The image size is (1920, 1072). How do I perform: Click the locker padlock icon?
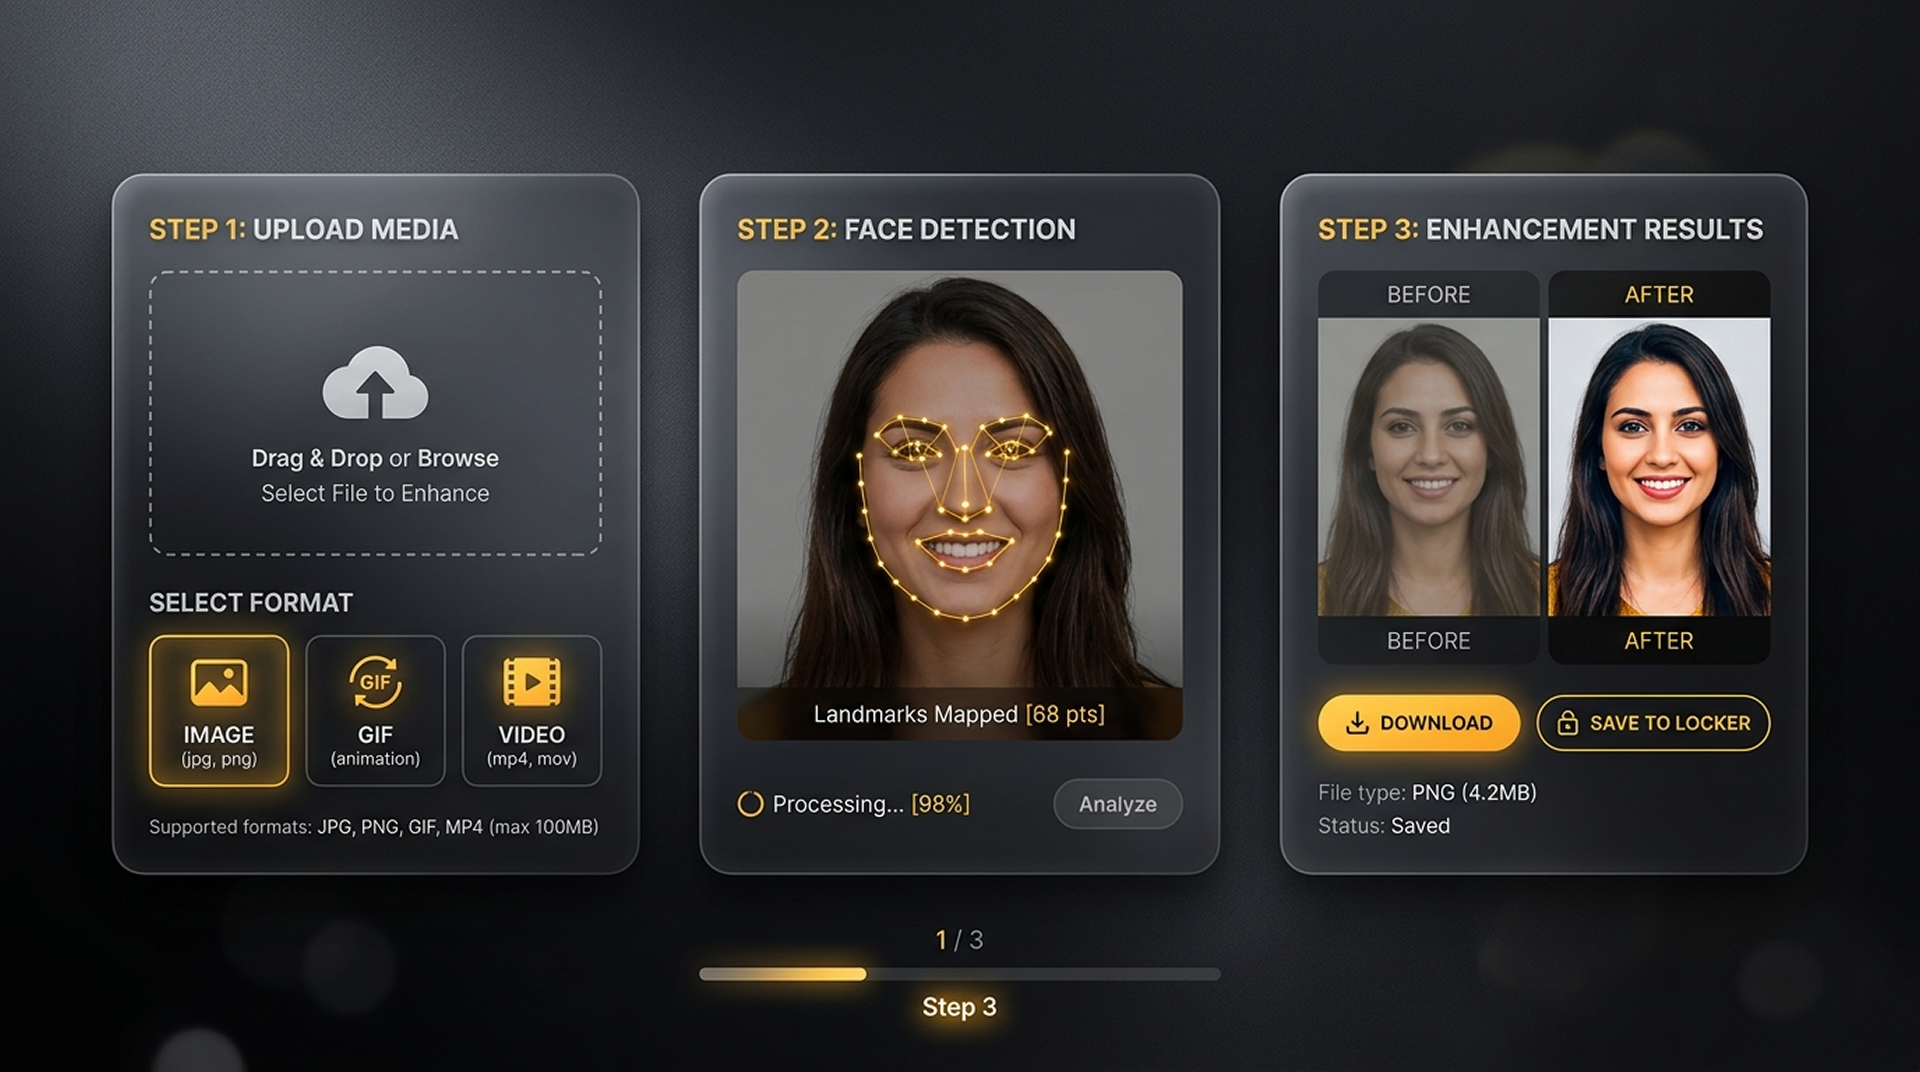(1567, 723)
